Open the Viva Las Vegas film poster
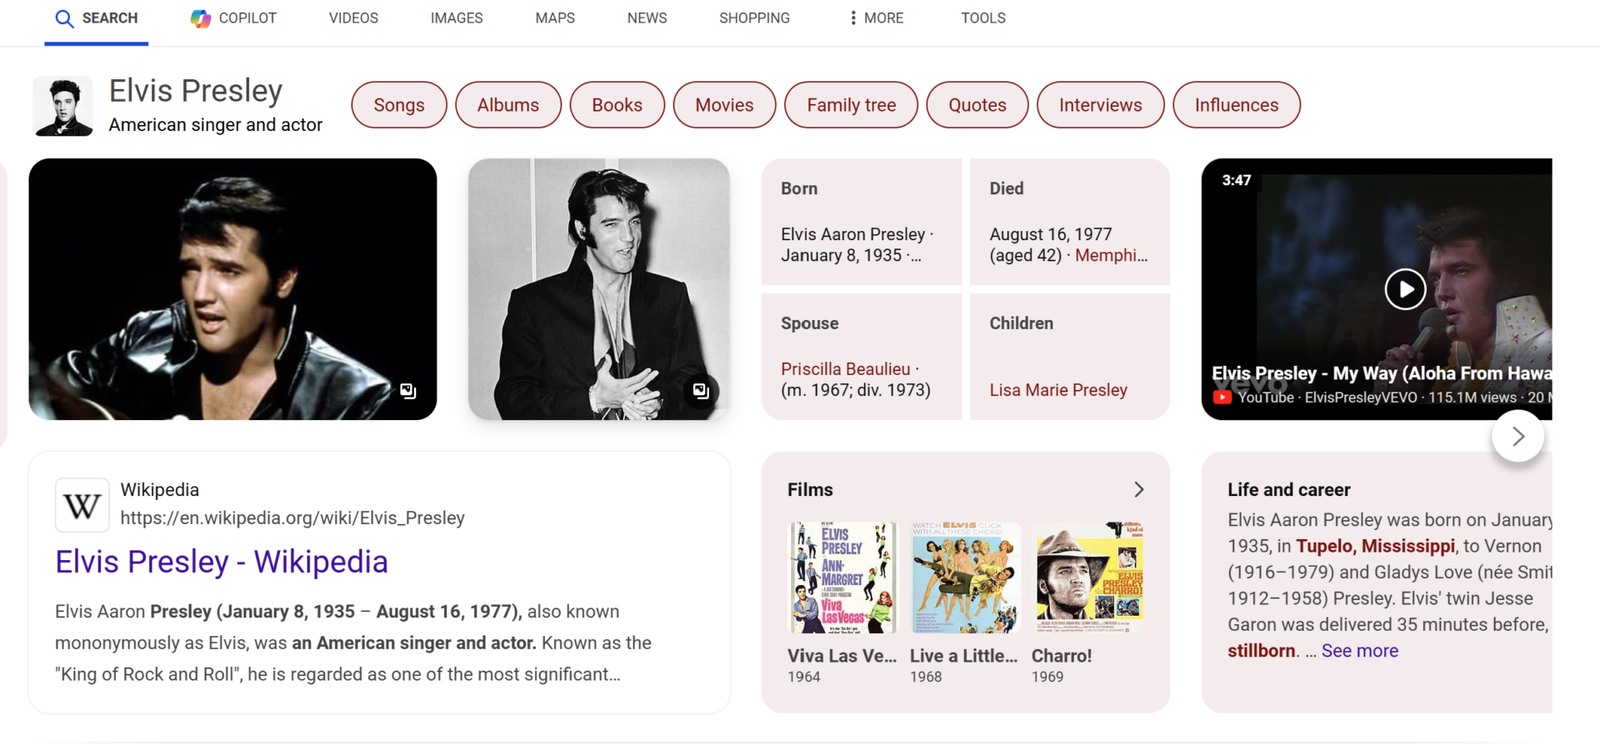Viewport: 1600px width, 746px height. pyautogui.click(x=842, y=578)
